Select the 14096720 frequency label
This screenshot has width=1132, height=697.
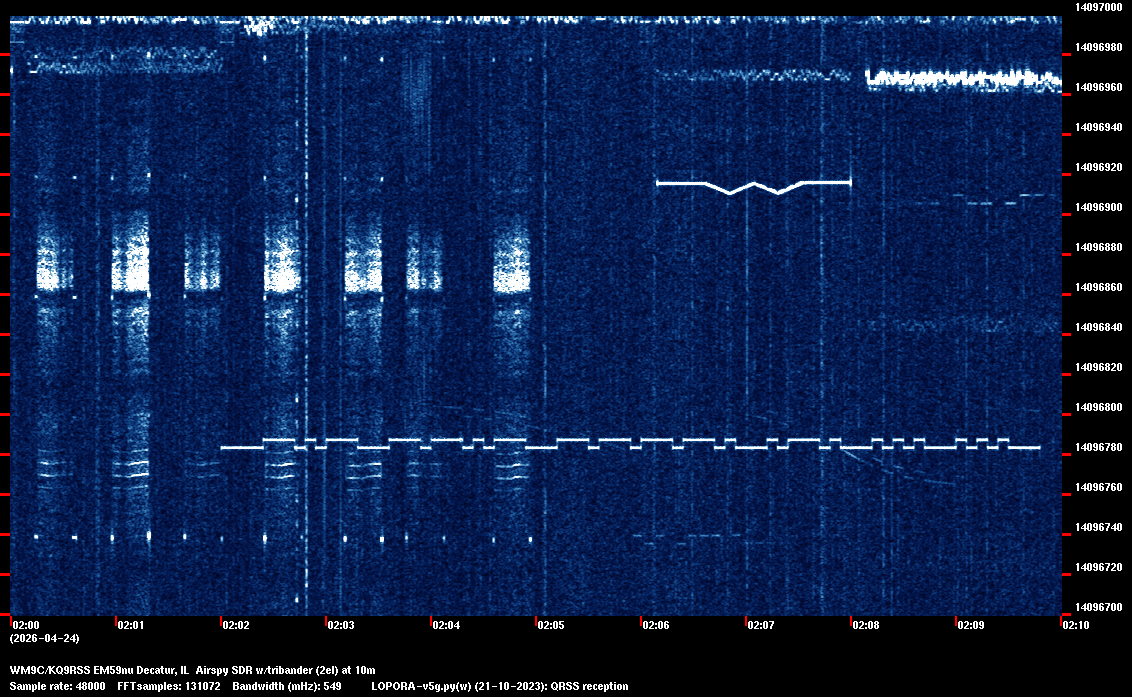pos(1098,567)
